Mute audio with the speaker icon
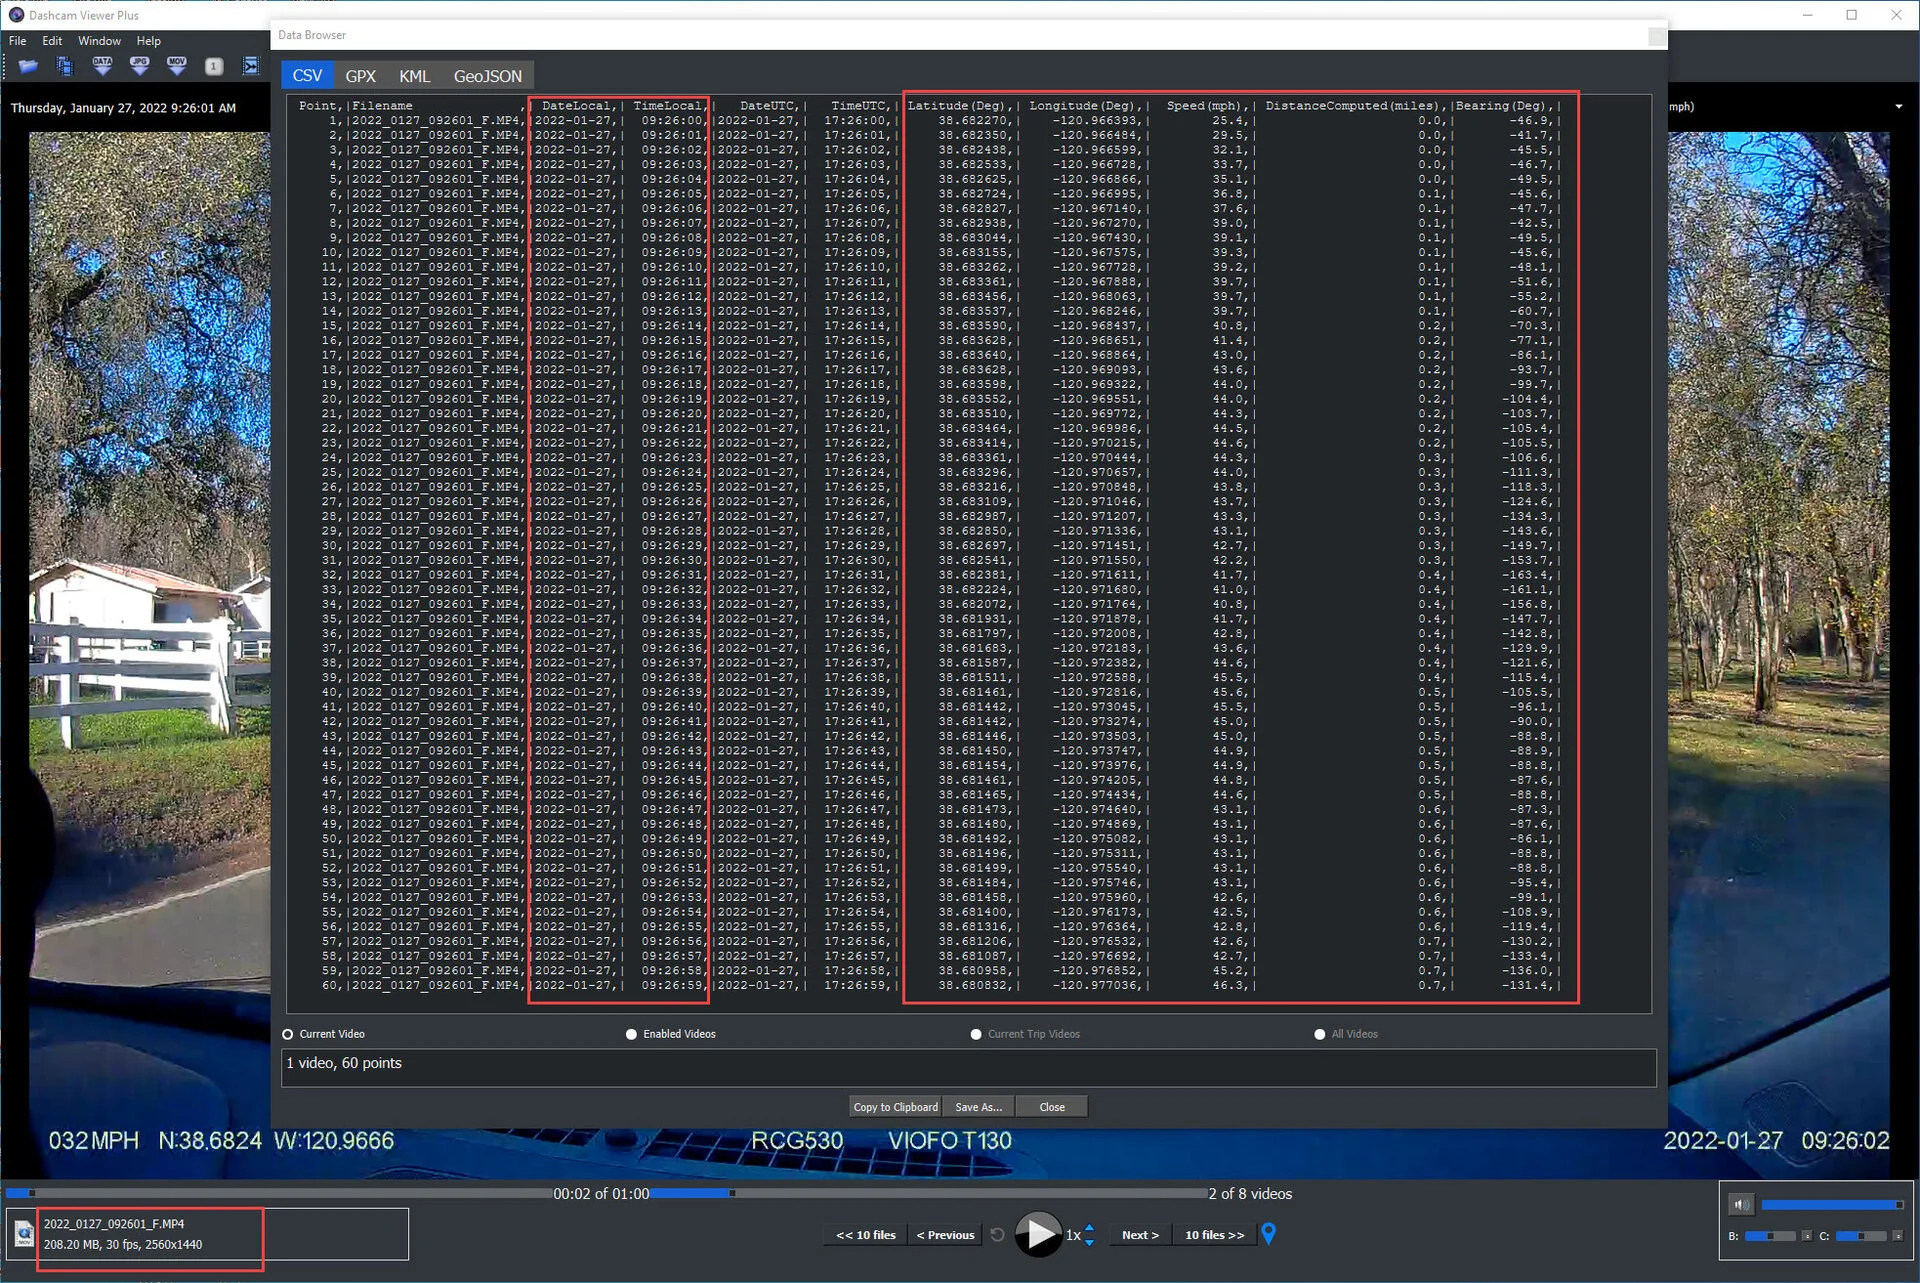 [1741, 1205]
